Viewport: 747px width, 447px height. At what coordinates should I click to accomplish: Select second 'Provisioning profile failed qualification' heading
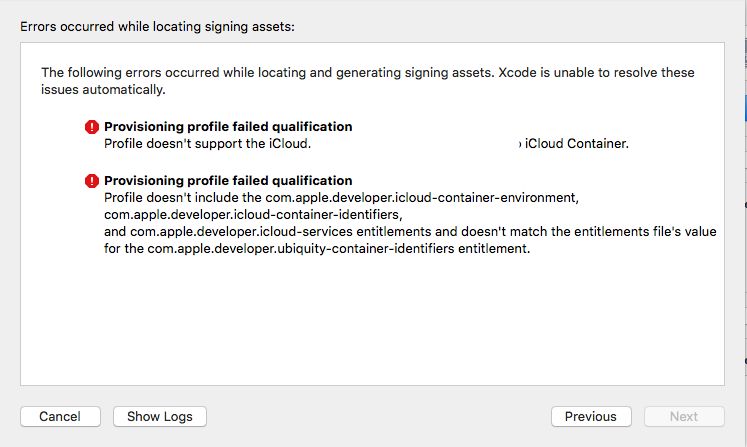(x=228, y=181)
